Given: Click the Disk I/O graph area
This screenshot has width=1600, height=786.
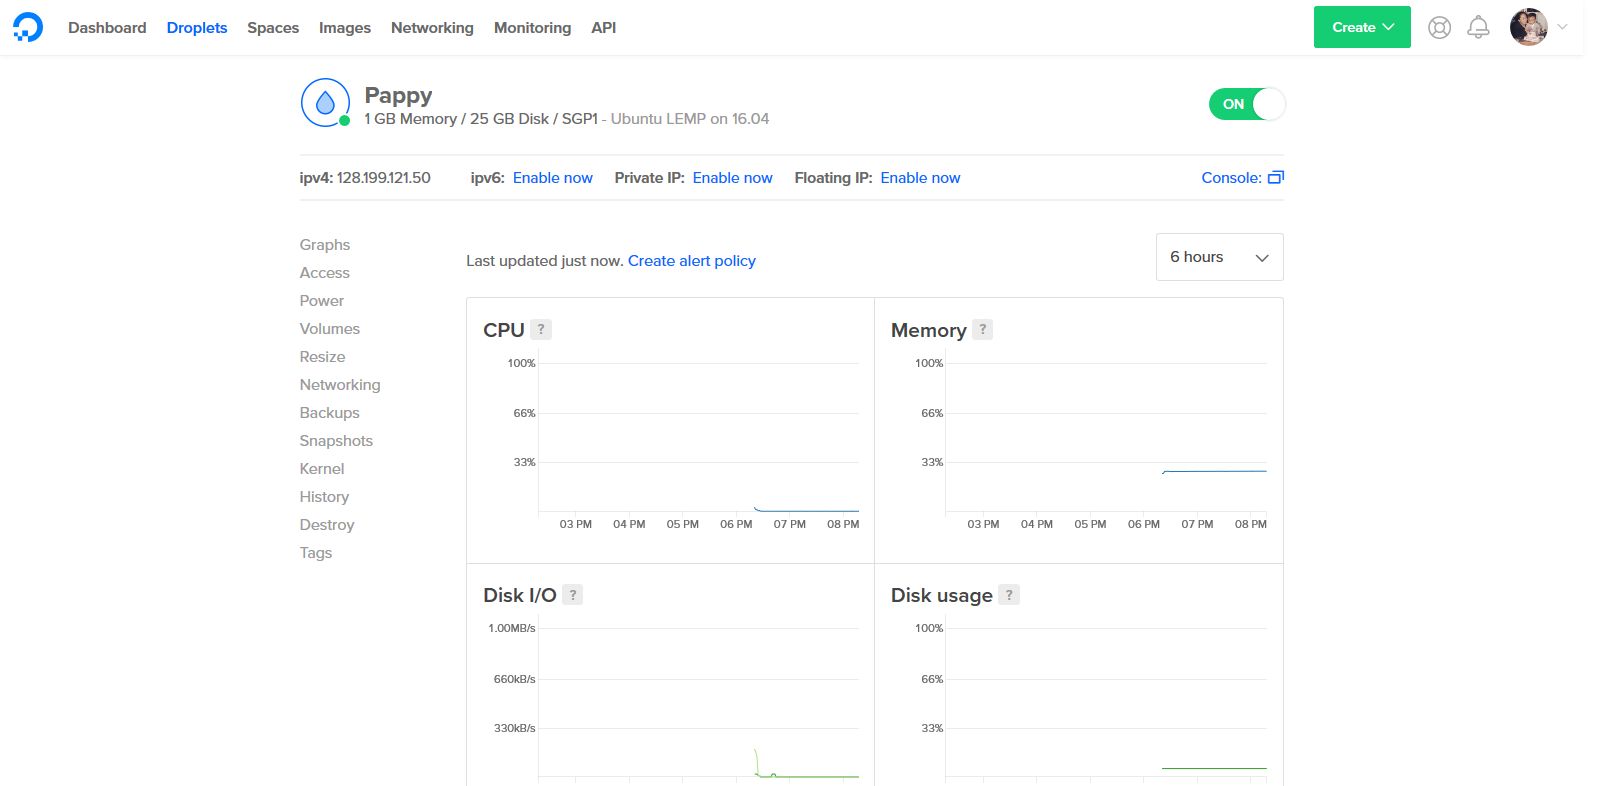Looking at the screenshot, I should point(699,702).
